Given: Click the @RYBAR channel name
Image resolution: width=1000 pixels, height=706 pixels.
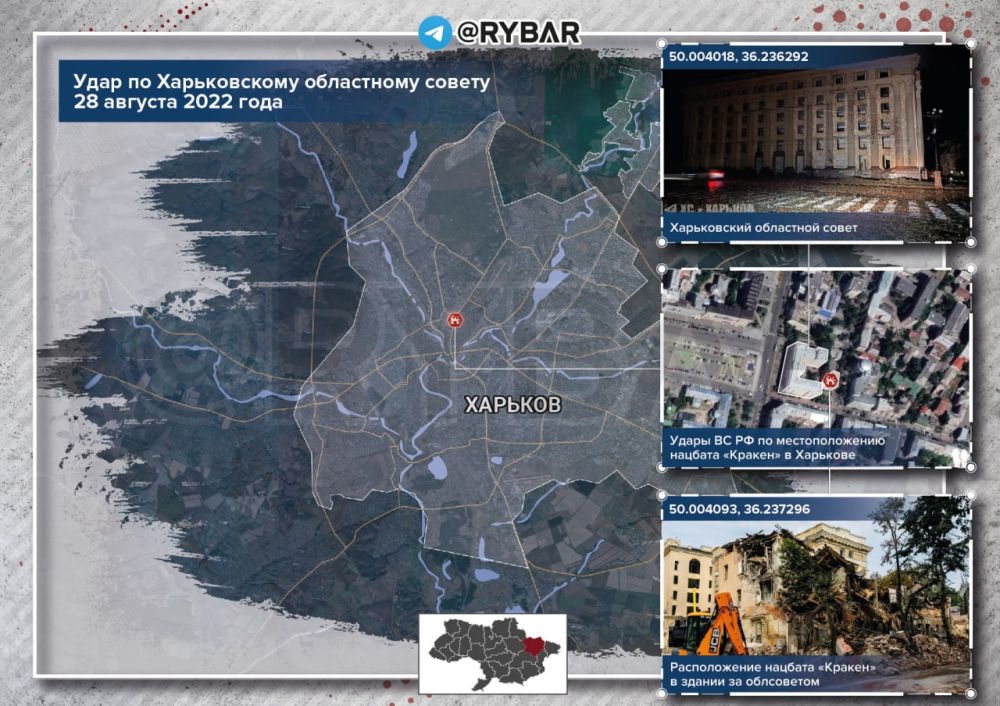Looking at the screenshot, I should (517, 32).
